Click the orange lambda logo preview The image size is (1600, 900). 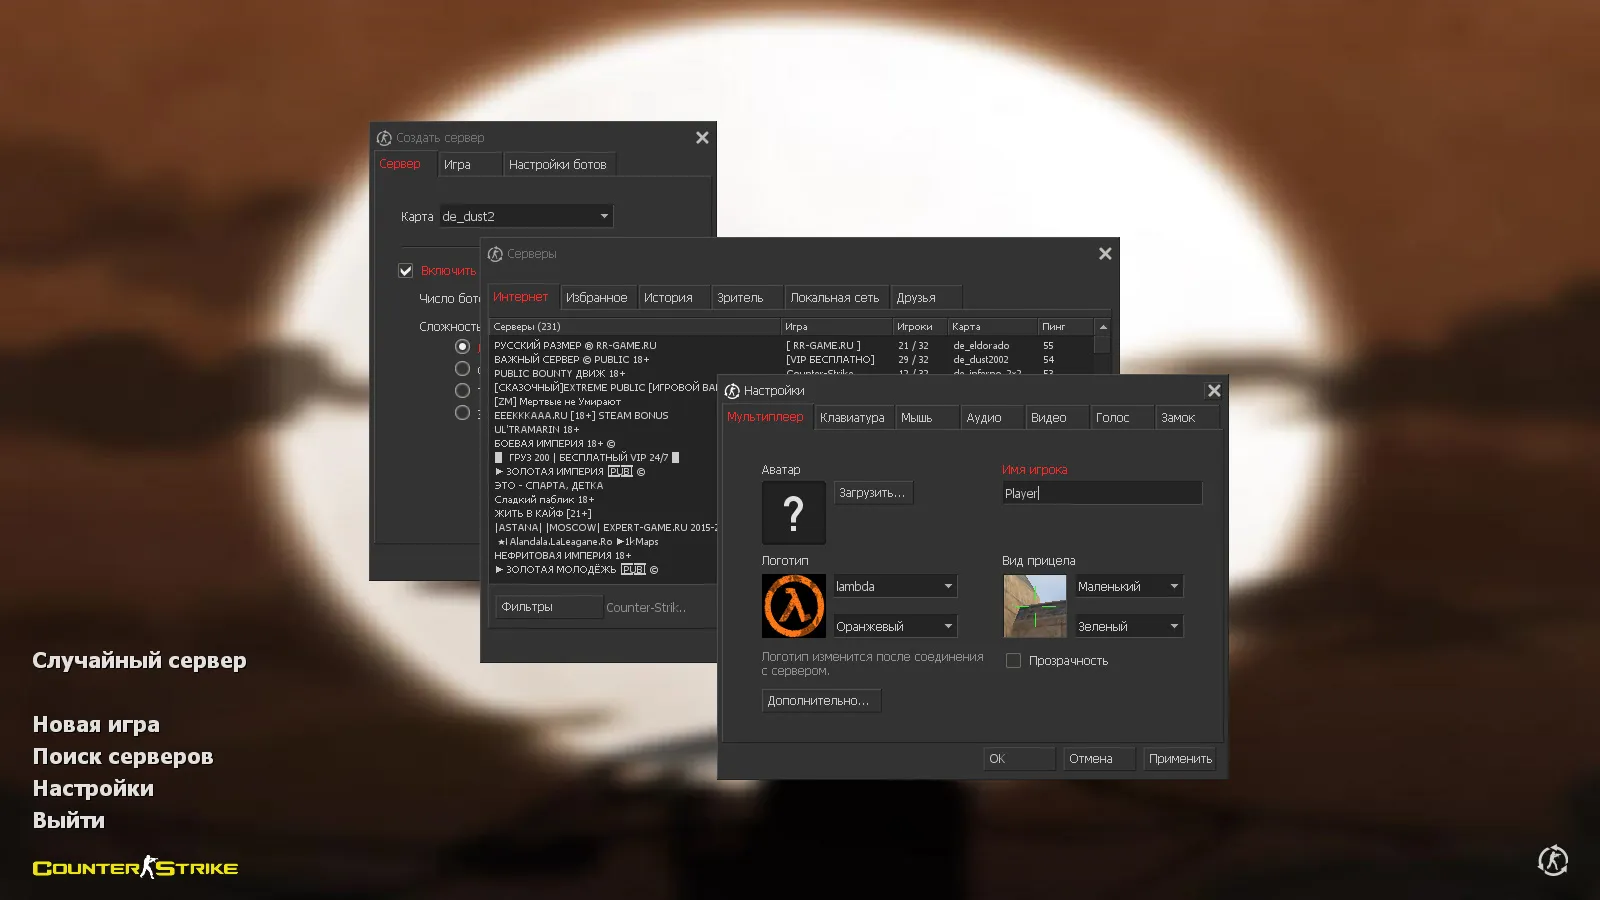click(793, 605)
